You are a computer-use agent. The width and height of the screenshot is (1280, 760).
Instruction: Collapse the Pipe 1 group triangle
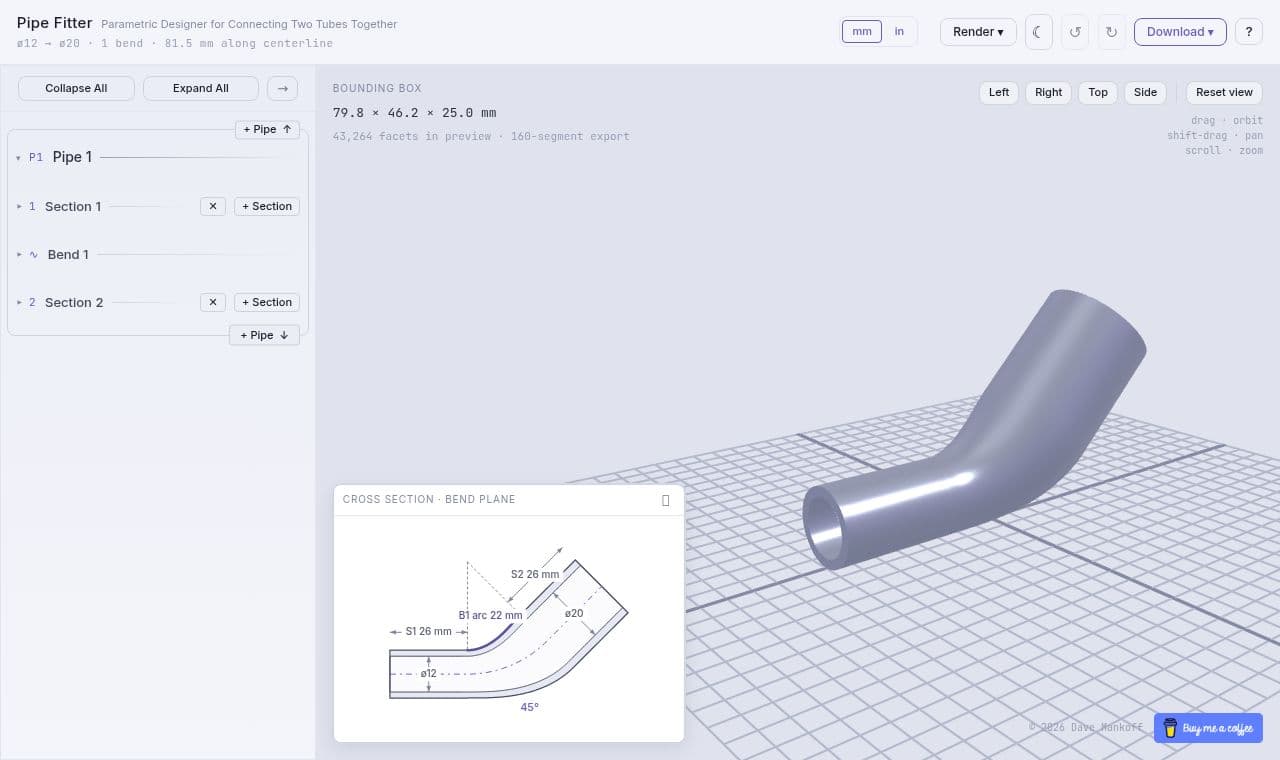[x=18, y=158]
